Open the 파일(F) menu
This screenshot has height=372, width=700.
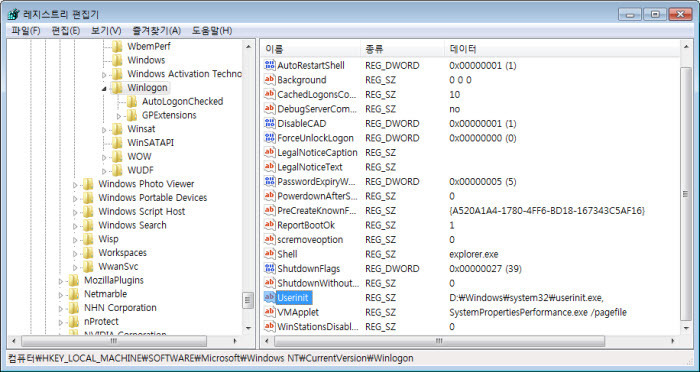coord(26,31)
